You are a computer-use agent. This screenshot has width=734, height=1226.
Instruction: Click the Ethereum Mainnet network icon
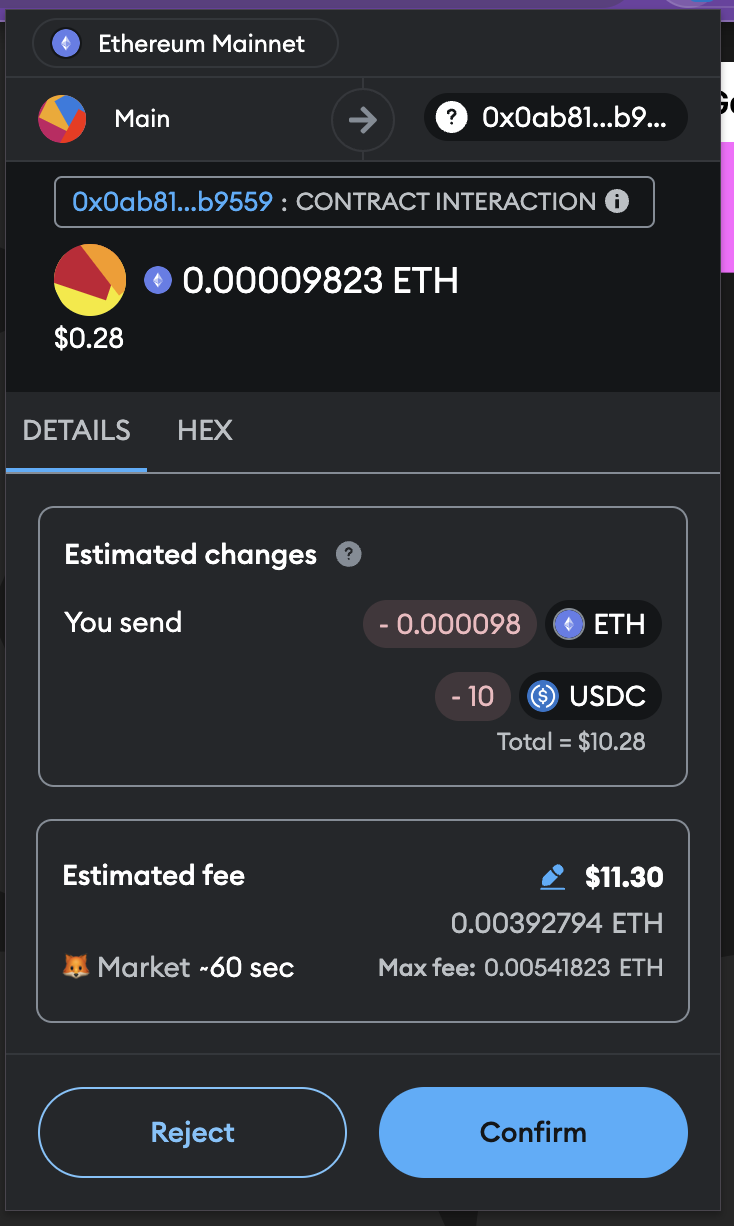(x=66, y=44)
